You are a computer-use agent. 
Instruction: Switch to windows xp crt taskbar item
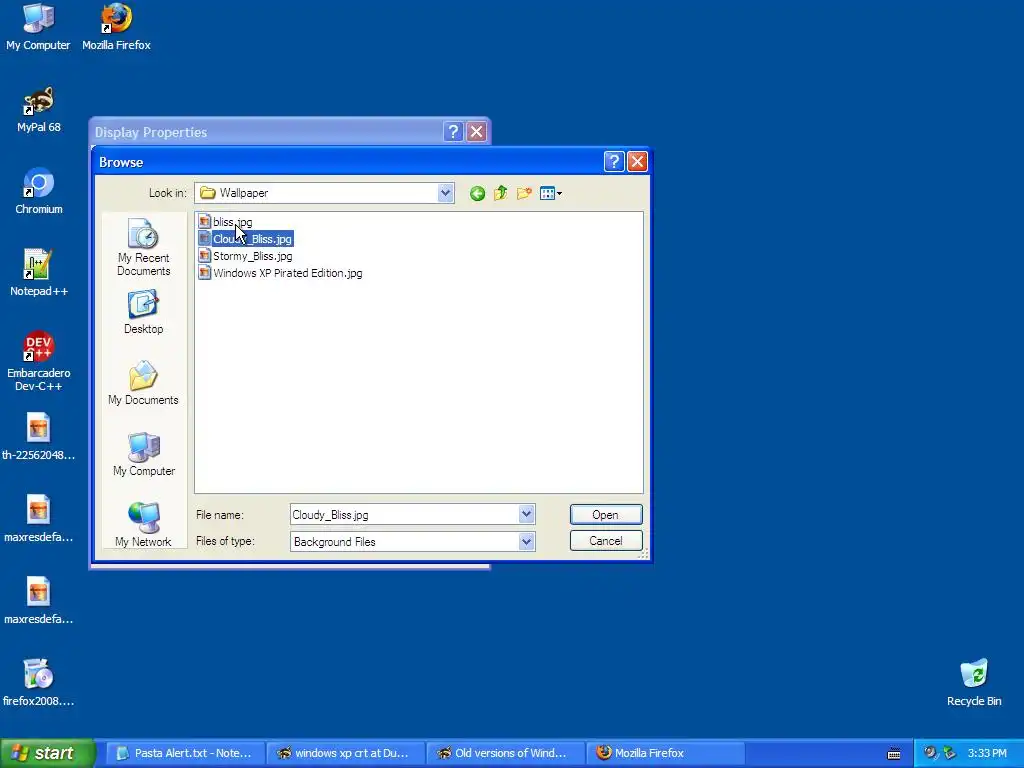point(345,753)
